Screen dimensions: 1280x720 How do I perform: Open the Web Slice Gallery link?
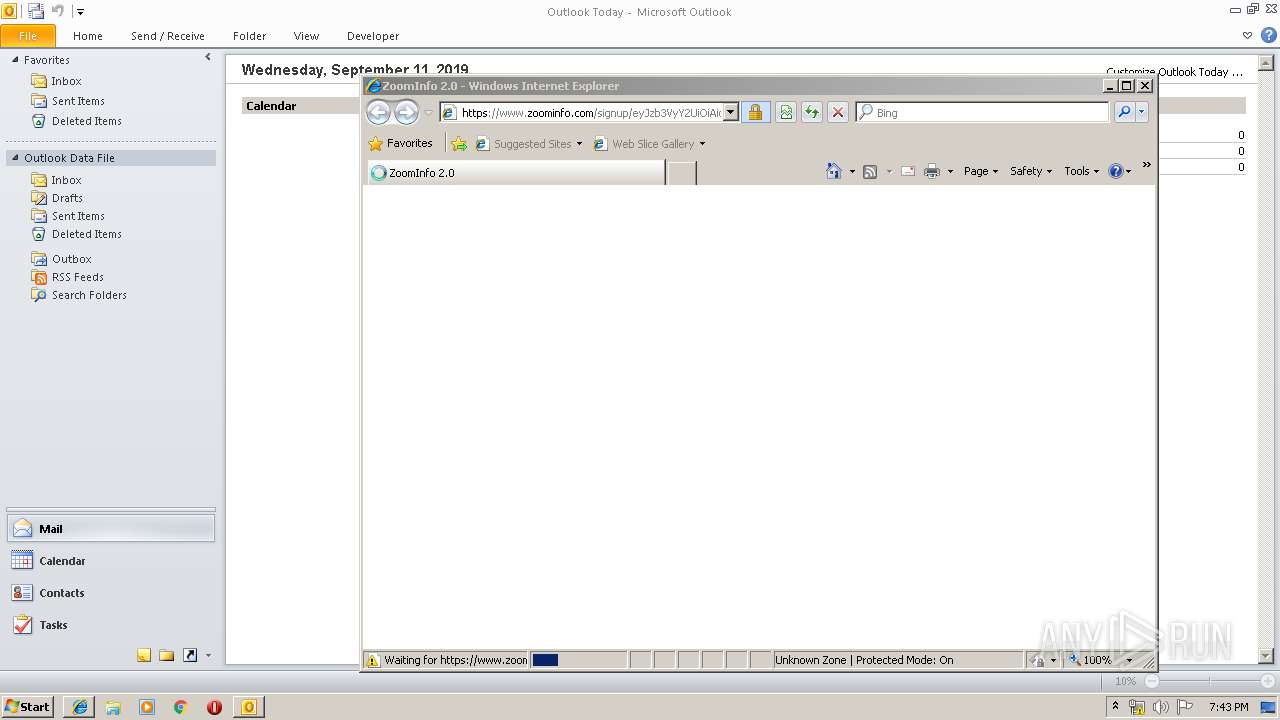pyautogui.click(x=649, y=144)
